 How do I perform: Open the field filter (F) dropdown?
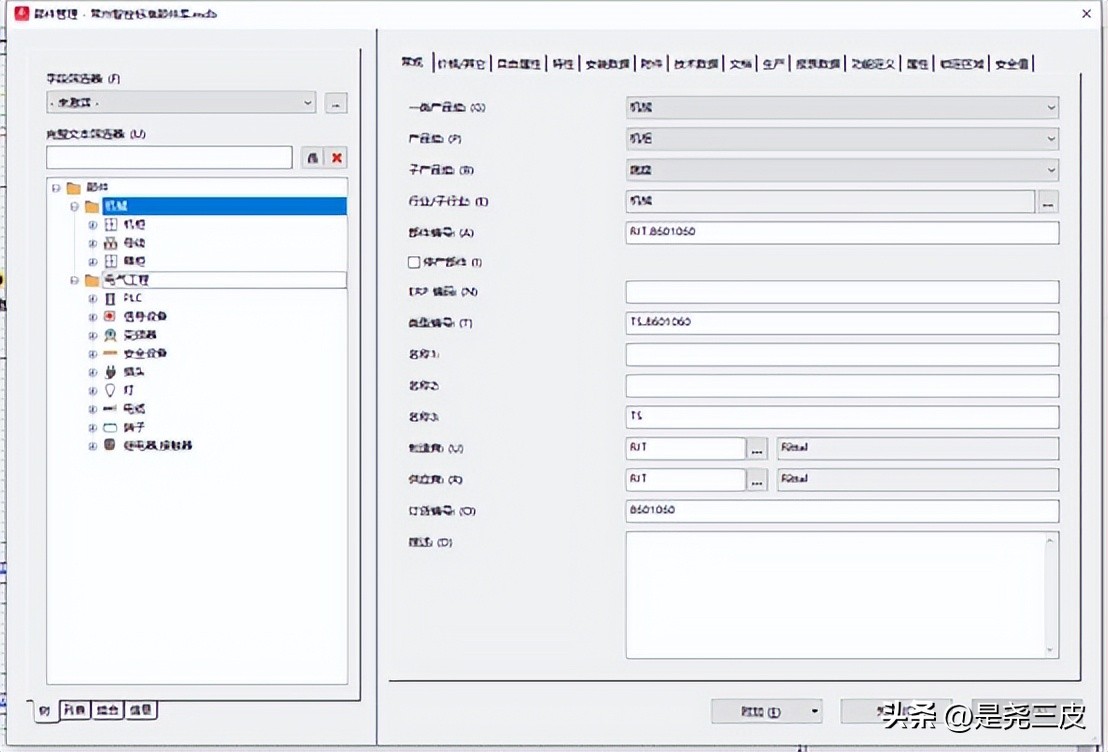308,102
